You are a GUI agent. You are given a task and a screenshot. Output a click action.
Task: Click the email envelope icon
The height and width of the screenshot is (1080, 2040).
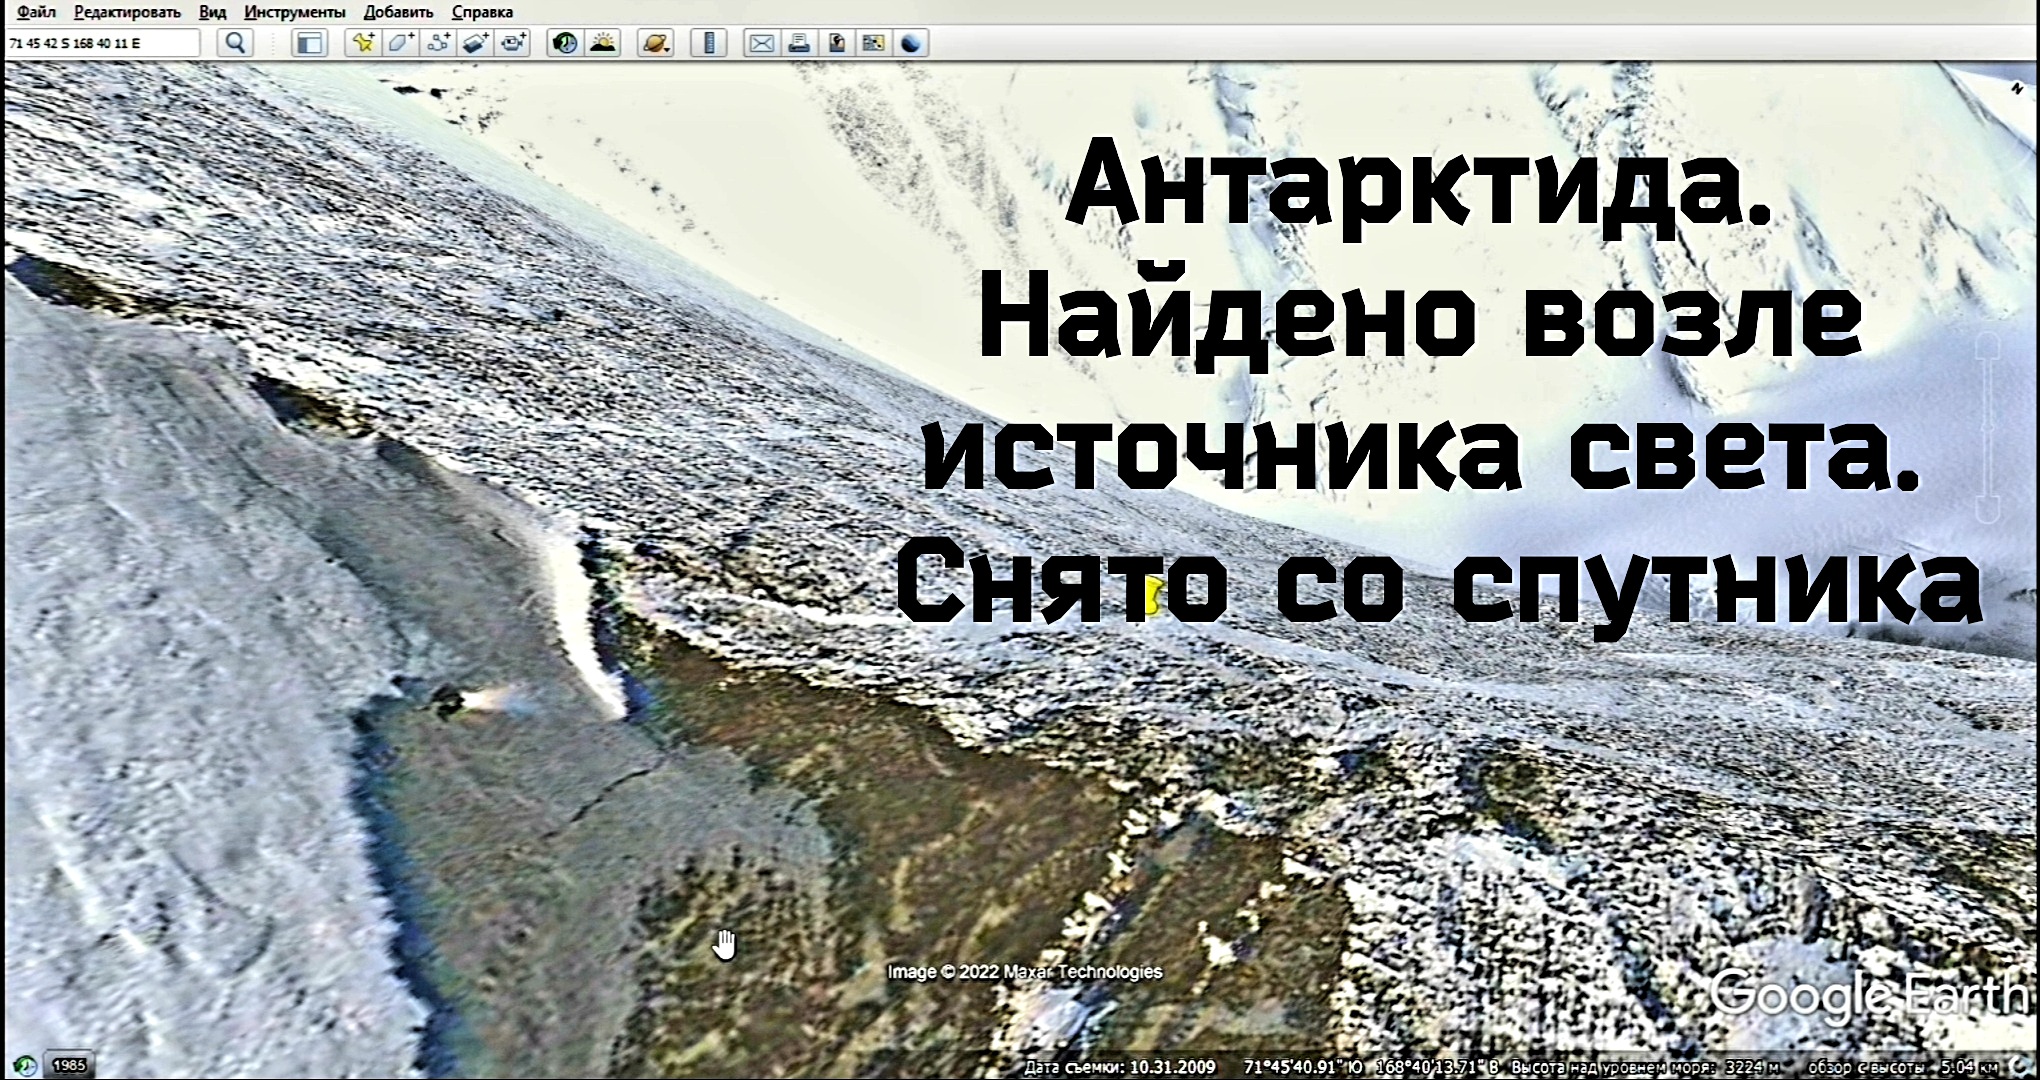coord(762,43)
